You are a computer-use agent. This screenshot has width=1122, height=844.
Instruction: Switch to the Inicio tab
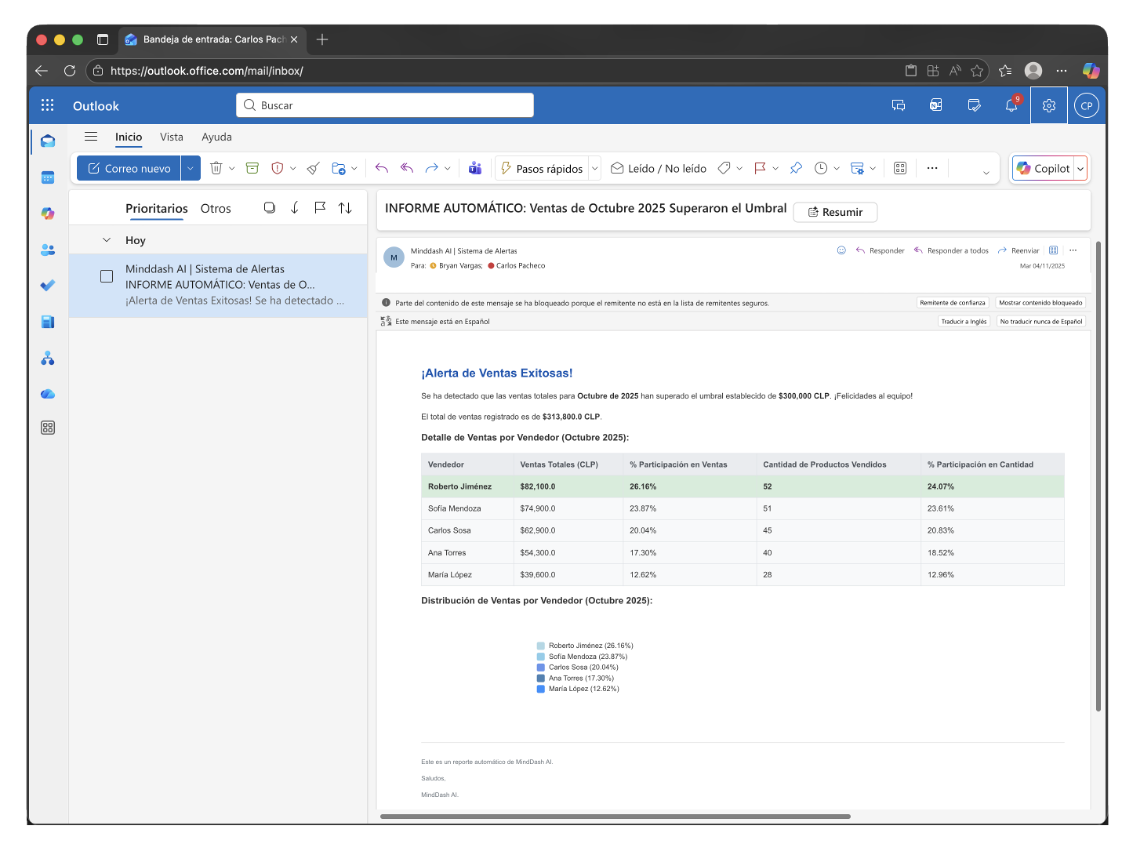pyautogui.click(x=129, y=137)
